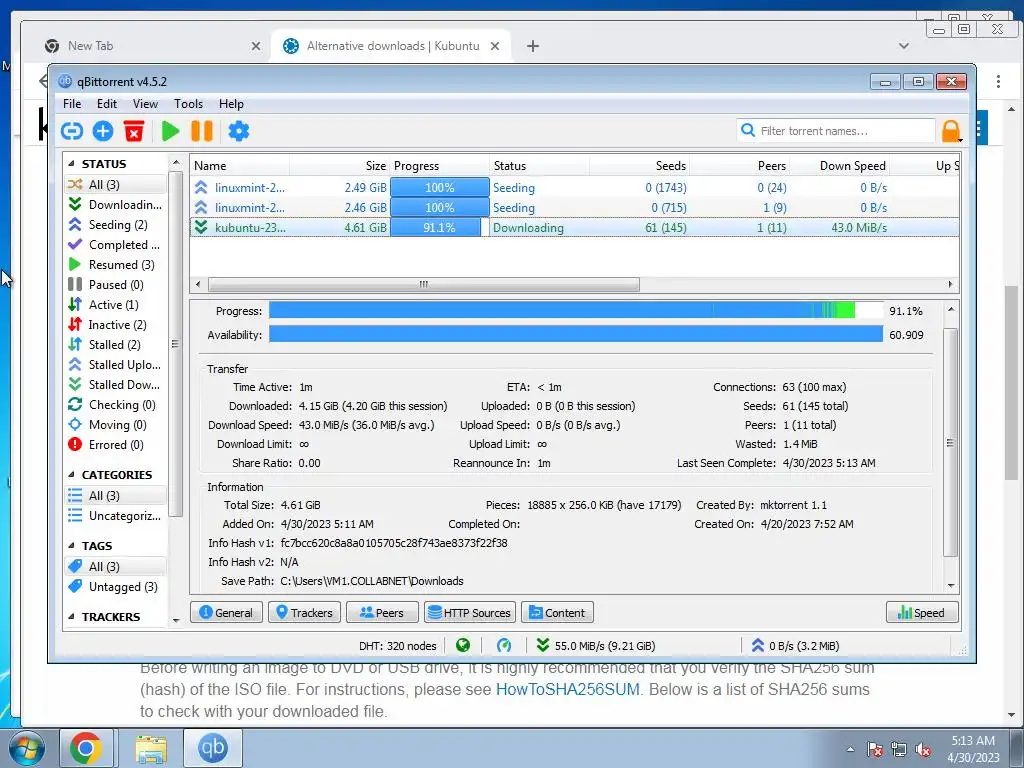Image resolution: width=1024 pixels, height=768 pixels.
Task: Switch to the Content tab
Action: pos(557,613)
